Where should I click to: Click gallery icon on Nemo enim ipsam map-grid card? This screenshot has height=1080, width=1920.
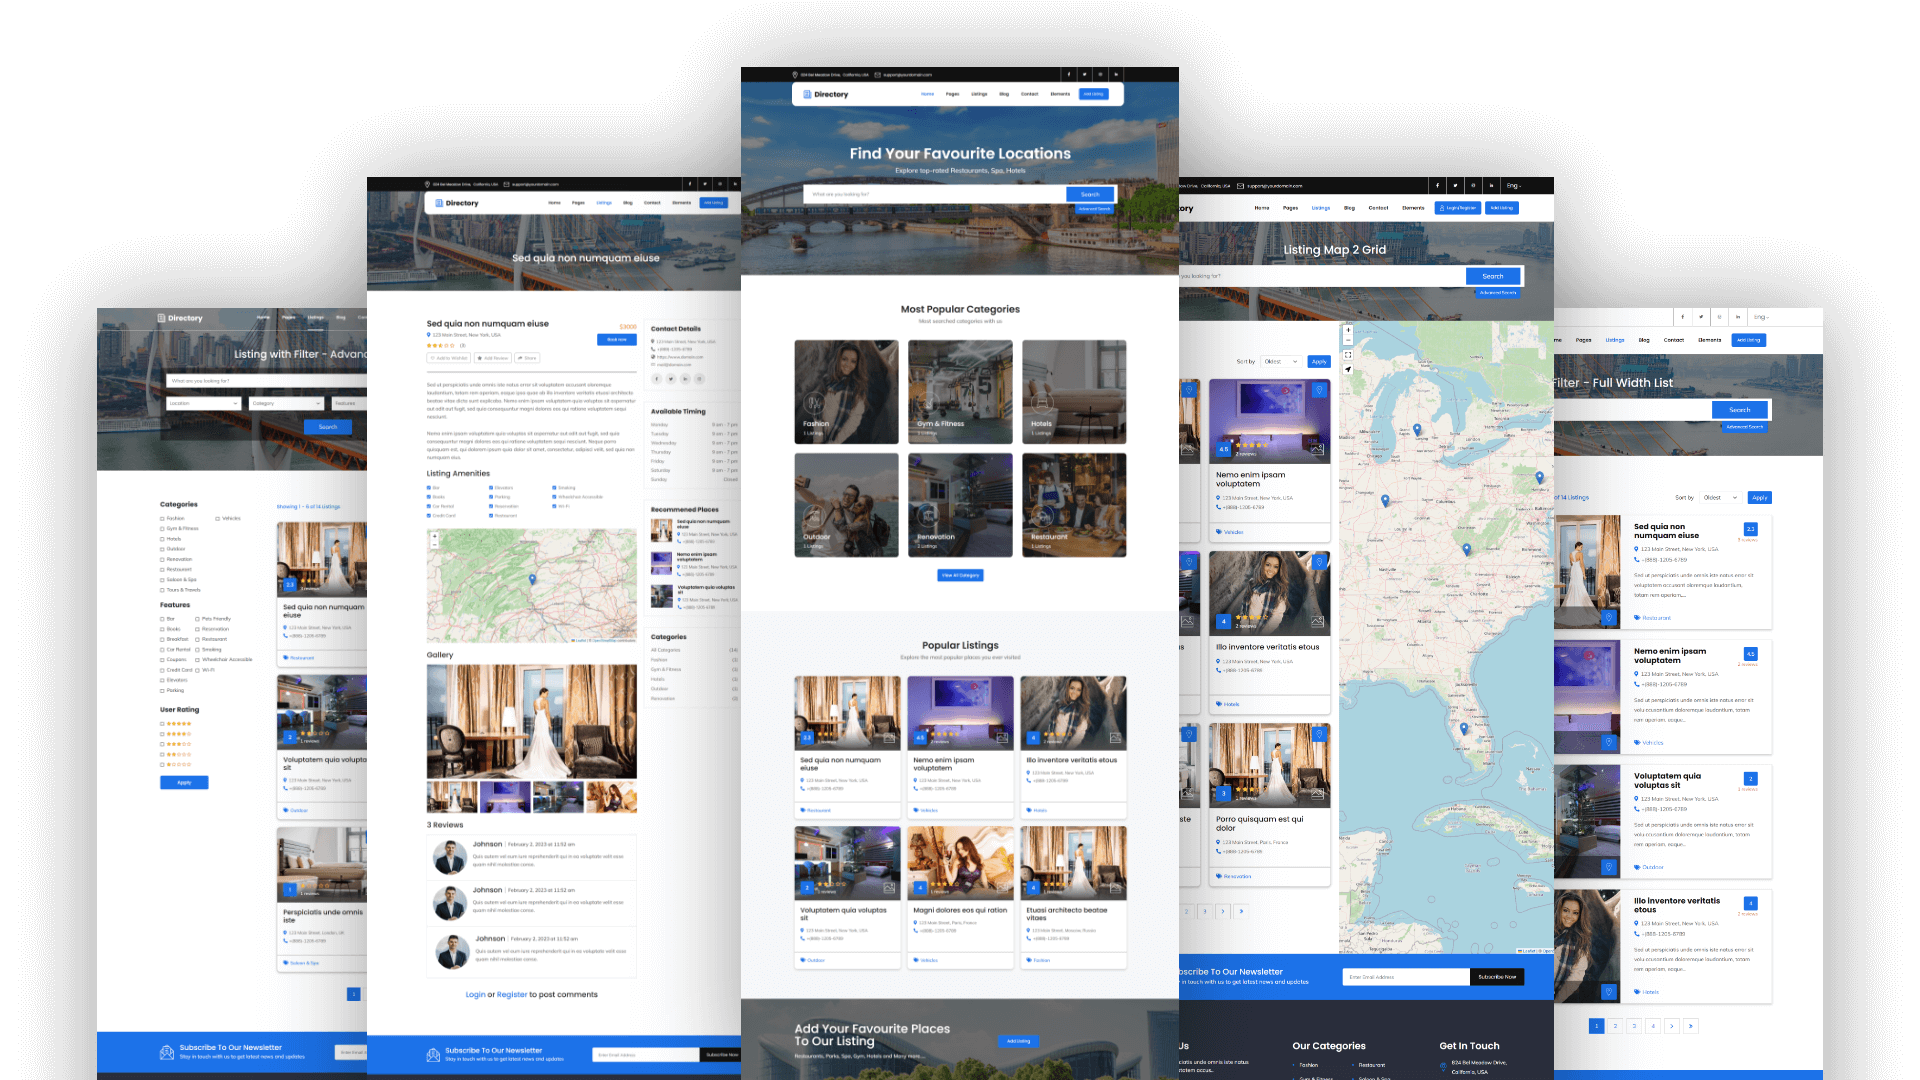click(x=1318, y=449)
